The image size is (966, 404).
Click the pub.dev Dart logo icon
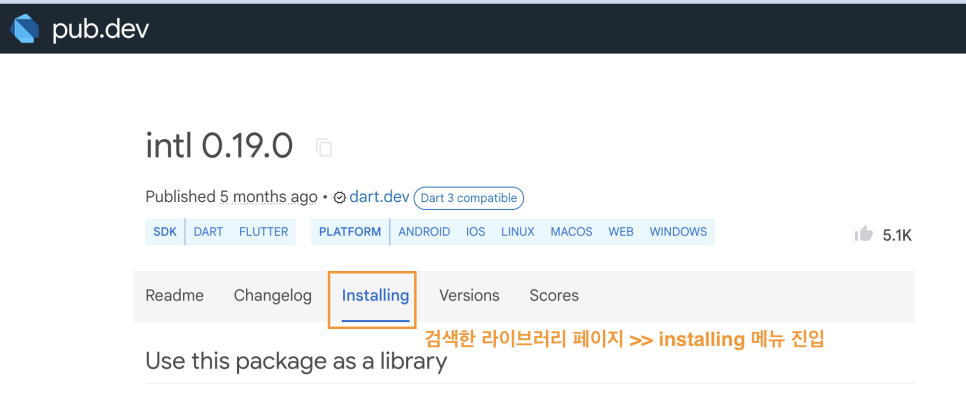tap(24, 29)
